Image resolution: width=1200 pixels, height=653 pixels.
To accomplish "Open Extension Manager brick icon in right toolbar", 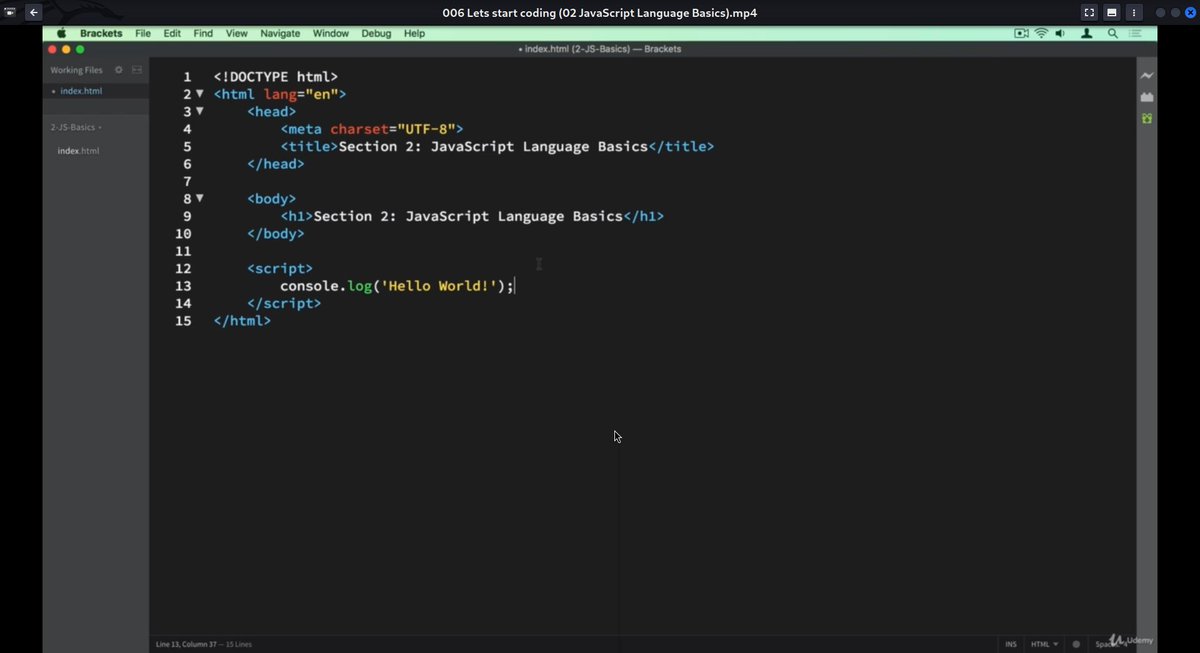I will tap(1147, 97).
